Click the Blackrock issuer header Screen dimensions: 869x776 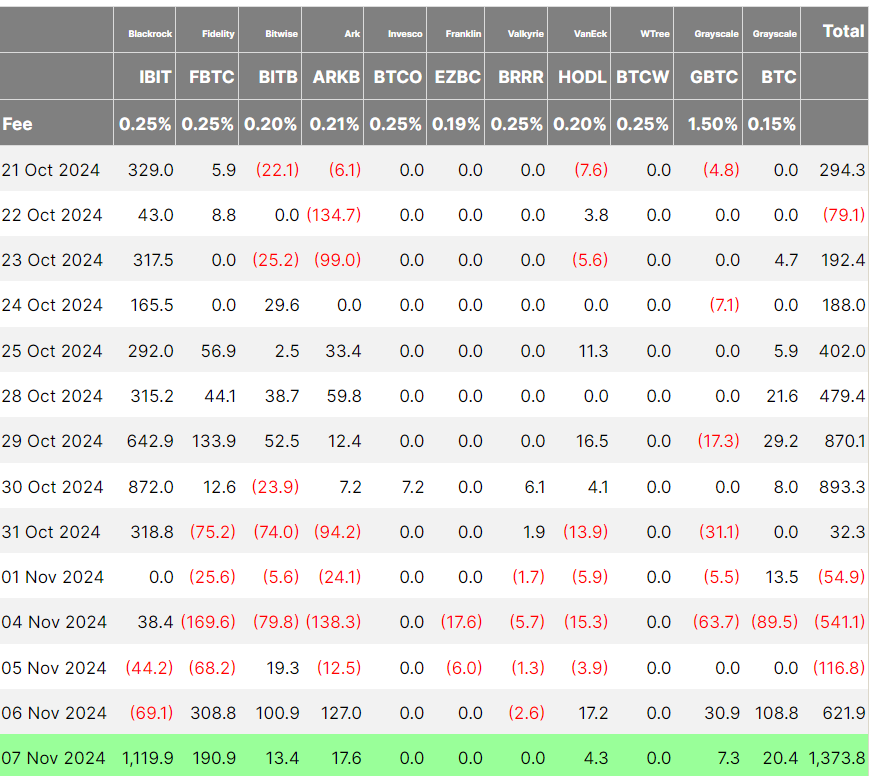[x=150, y=34]
